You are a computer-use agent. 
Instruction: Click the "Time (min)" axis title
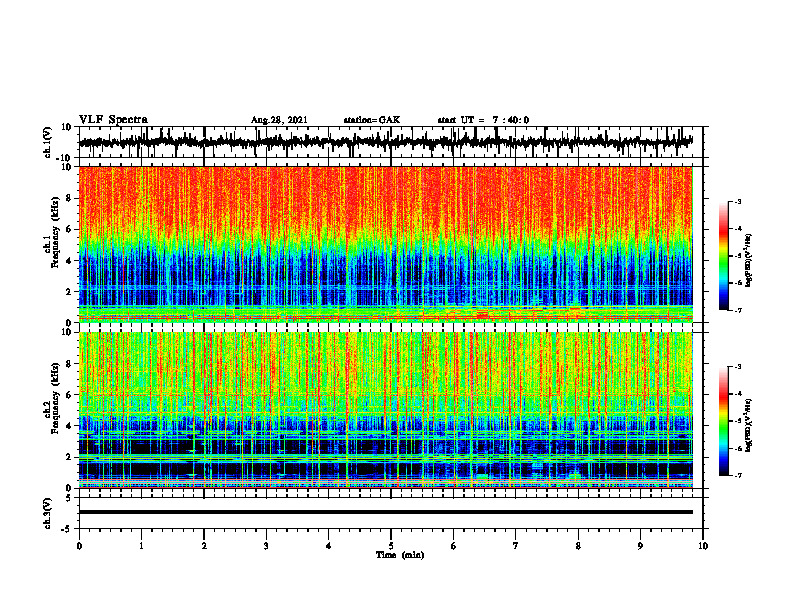(400, 555)
